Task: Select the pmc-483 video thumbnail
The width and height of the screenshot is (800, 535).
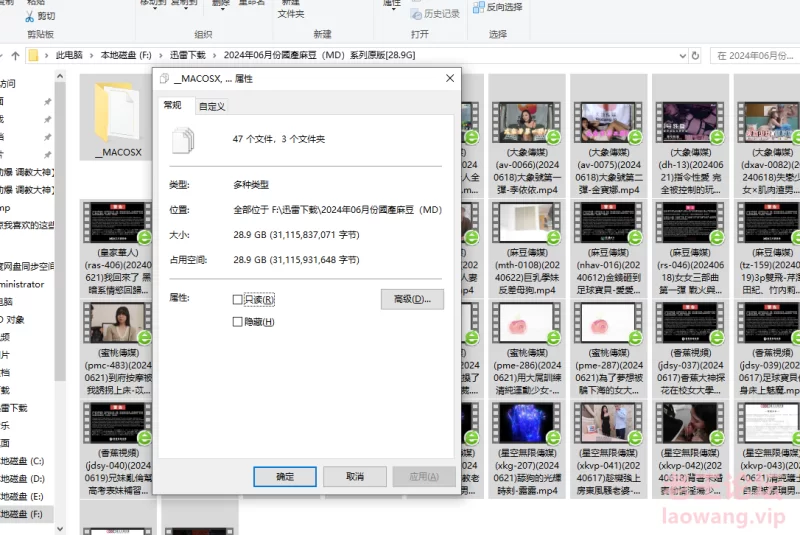Action: pyautogui.click(x=117, y=322)
